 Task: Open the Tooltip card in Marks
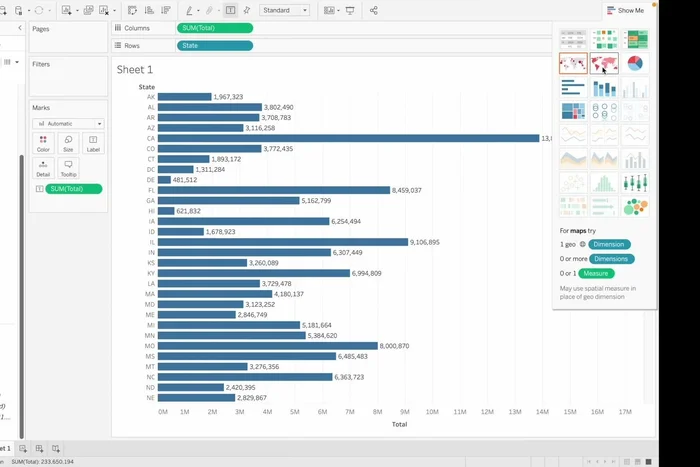pos(68,168)
